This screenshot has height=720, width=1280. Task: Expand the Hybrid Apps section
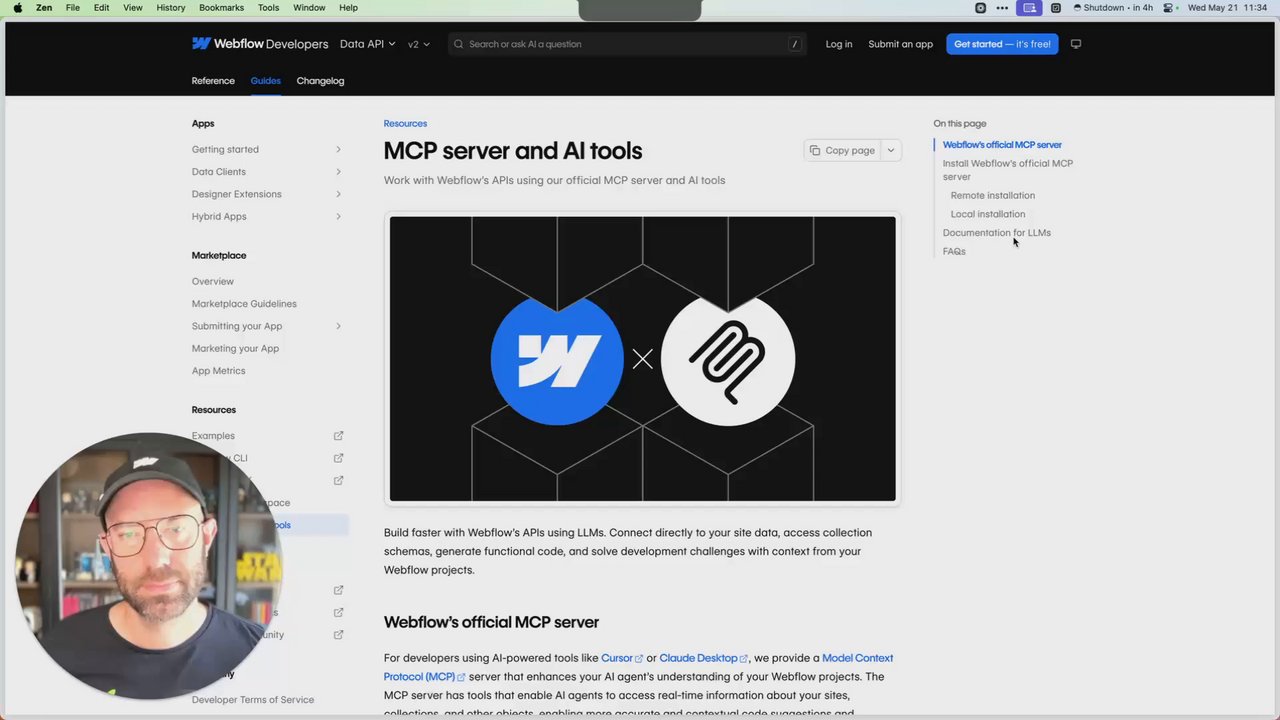[x=338, y=216]
